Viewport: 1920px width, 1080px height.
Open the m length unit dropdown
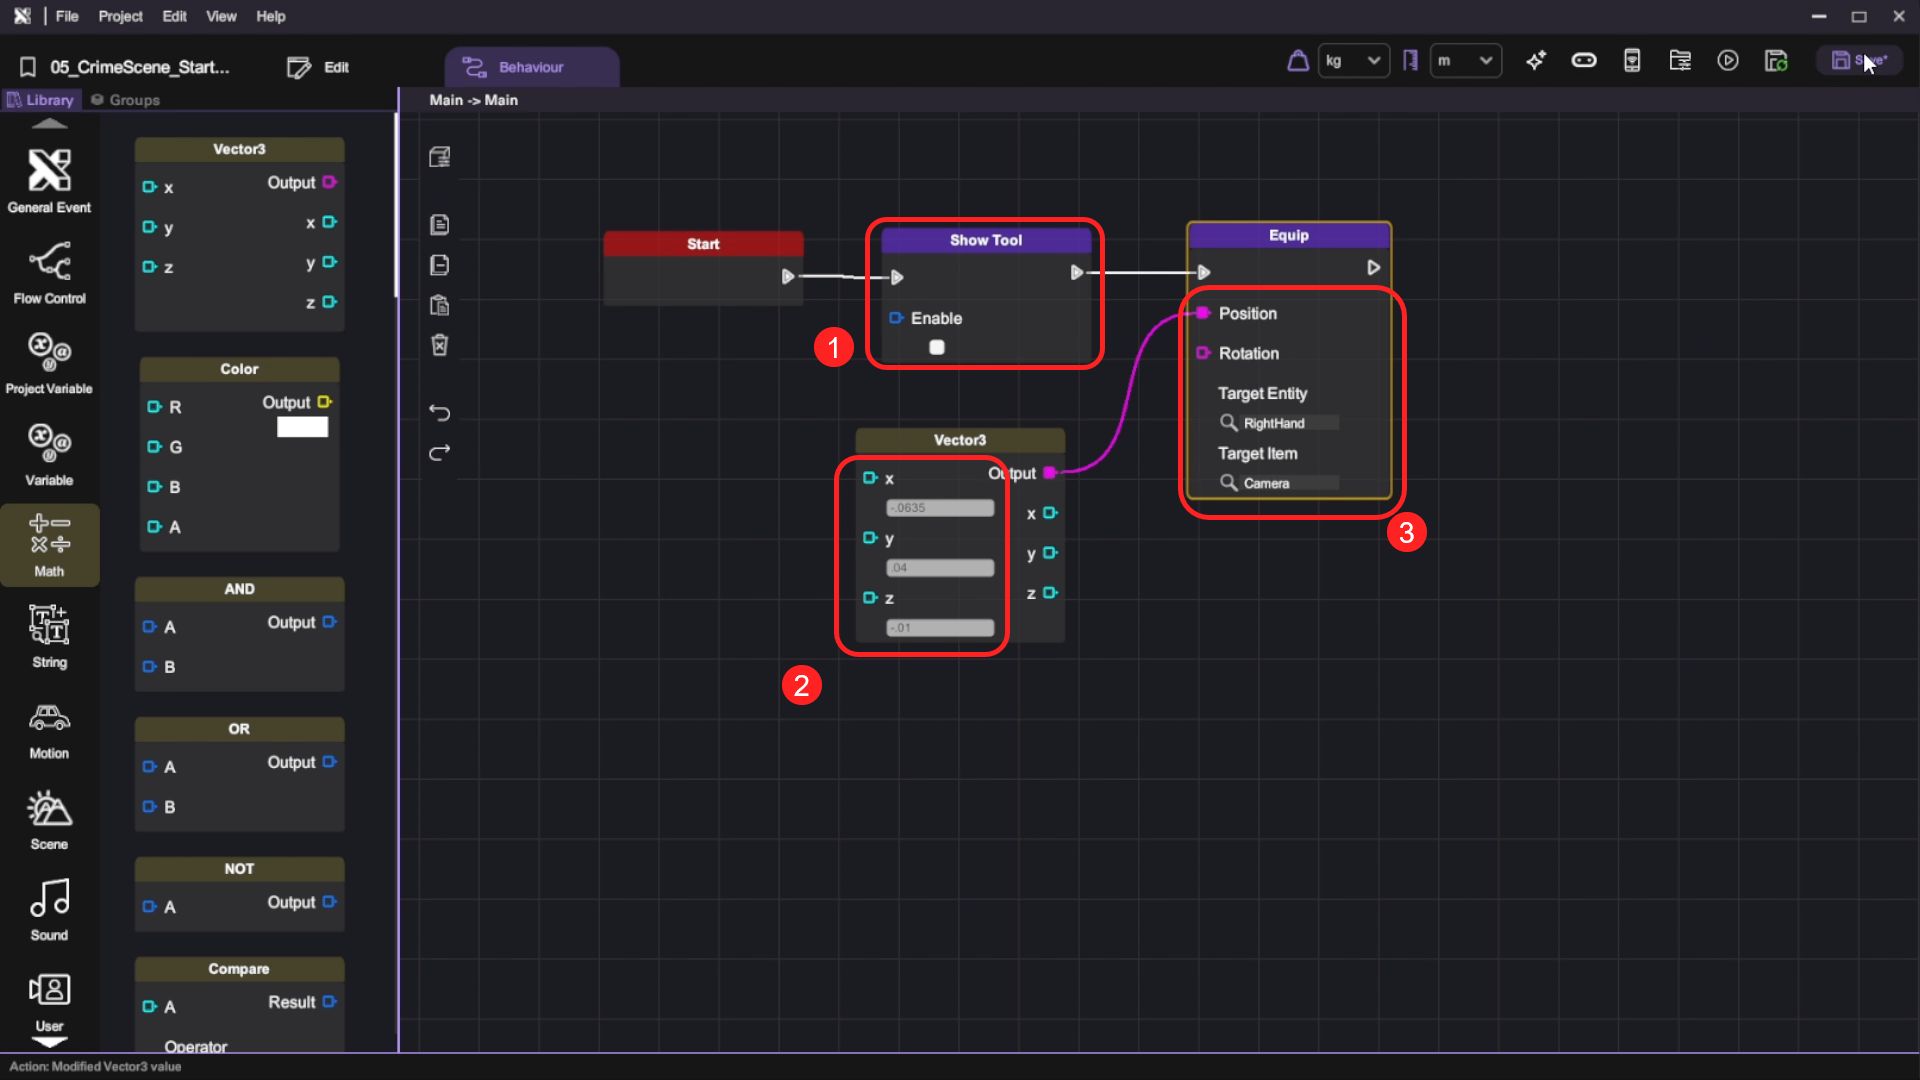[1465, 61]
